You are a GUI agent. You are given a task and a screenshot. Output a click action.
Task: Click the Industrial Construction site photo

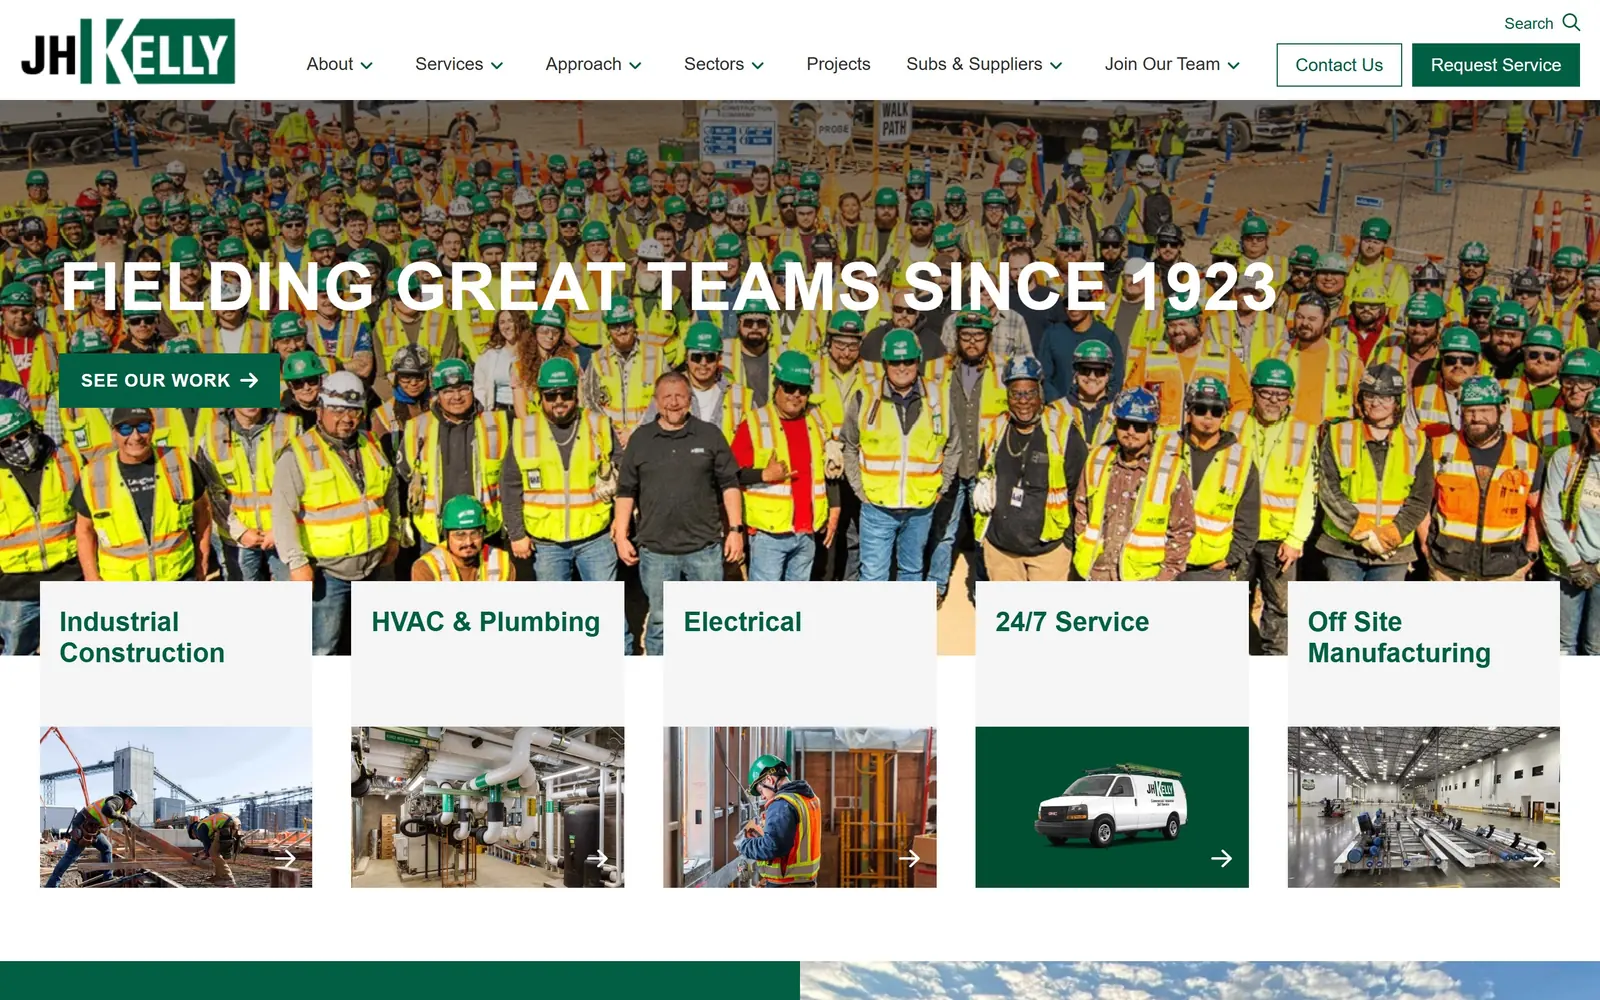click(x=176, y=807)
